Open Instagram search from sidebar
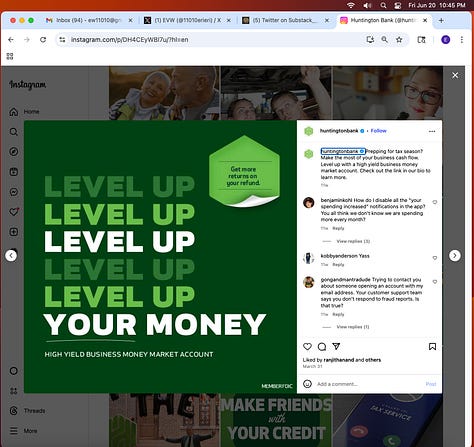This screenshot has width=474, height=447. tap(14, 132)
